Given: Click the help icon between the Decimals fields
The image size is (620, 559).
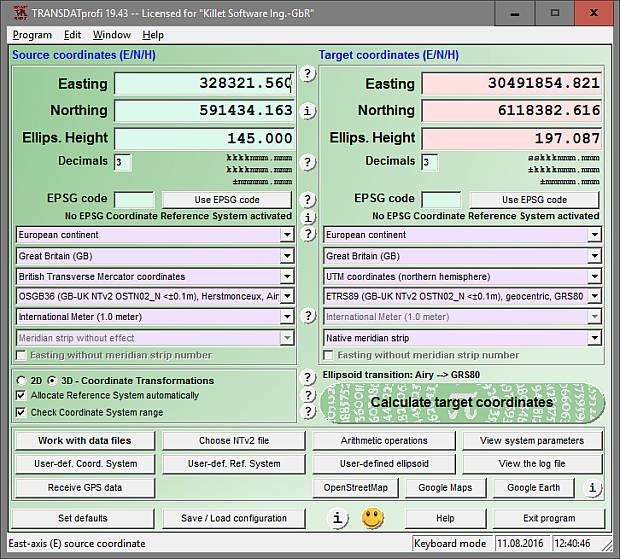Looking at the screenshot, I should pos(308,162).
